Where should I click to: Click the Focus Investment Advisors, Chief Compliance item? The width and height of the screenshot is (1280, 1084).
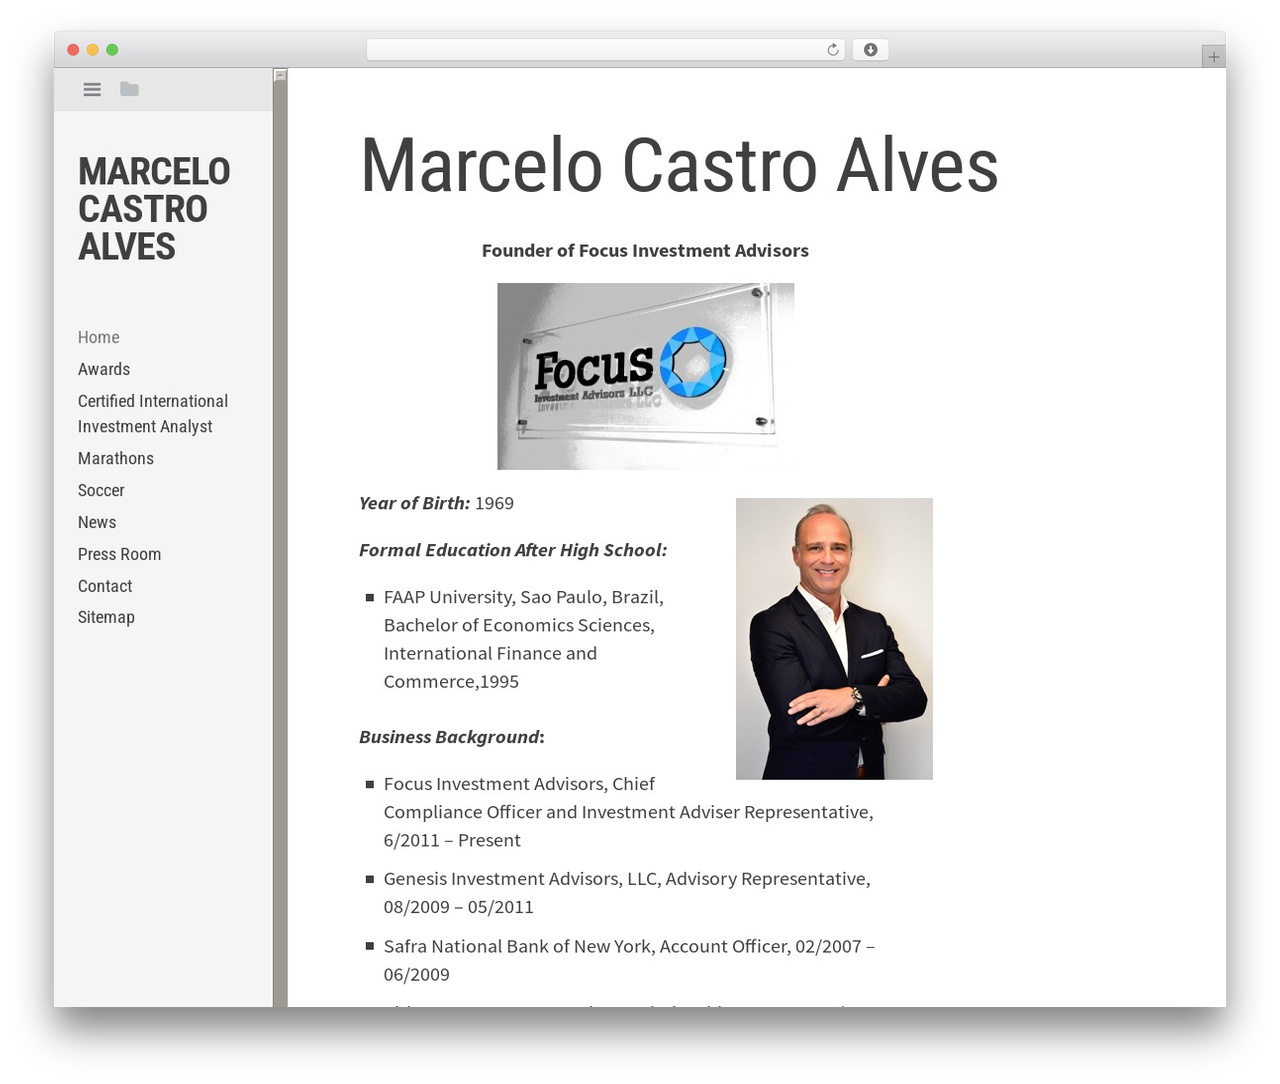(x=628, y=812)
